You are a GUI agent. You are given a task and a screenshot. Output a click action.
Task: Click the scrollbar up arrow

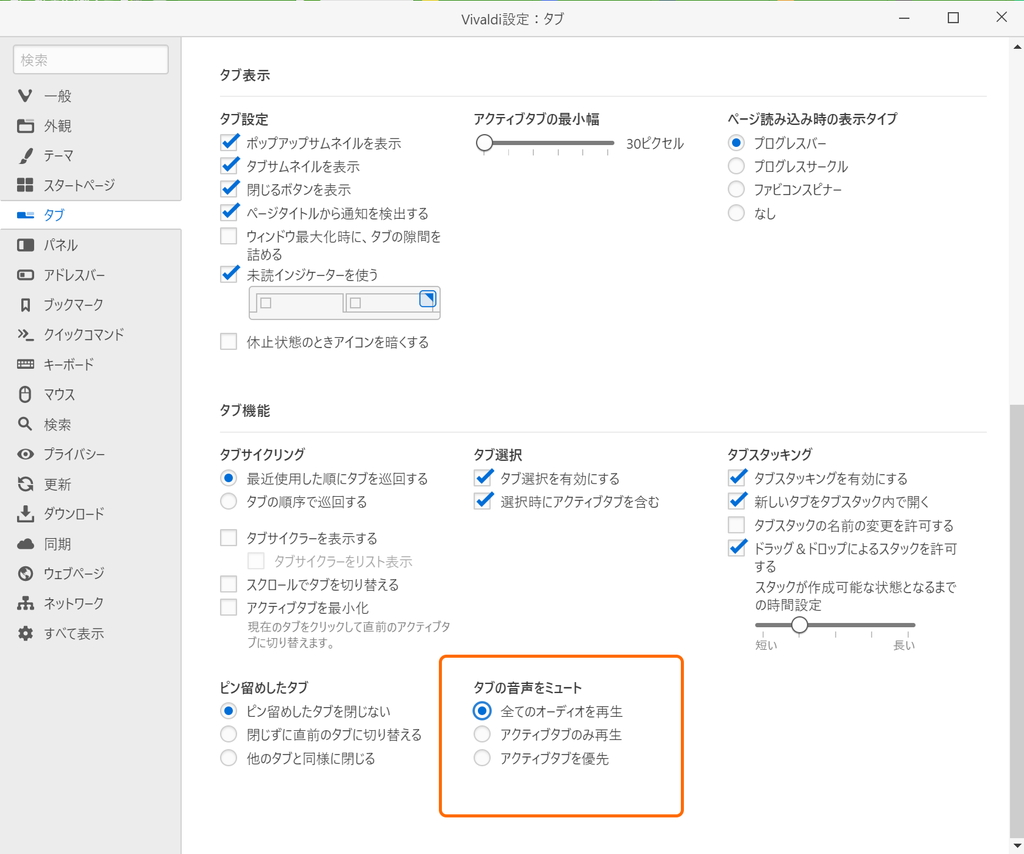pyautogui.click(x=1017, y=46)
